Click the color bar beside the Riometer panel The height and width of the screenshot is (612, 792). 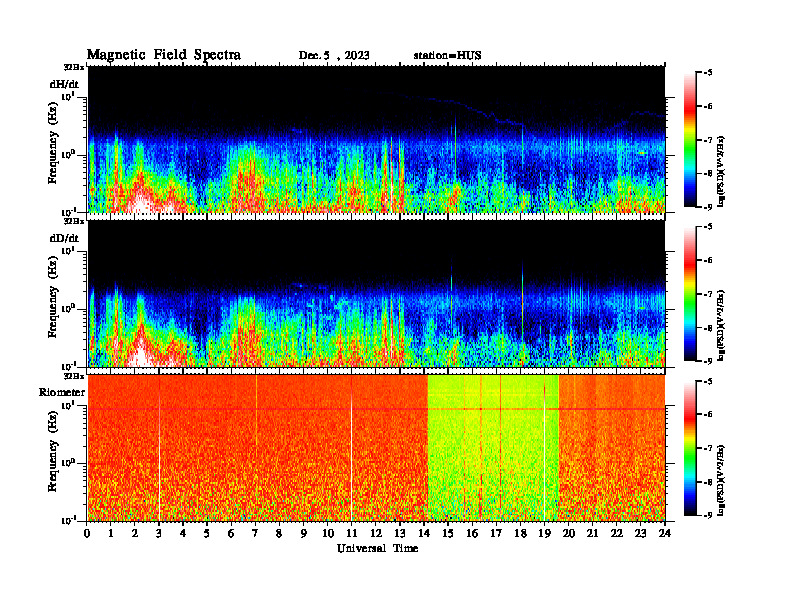click(x=690, y=448)
